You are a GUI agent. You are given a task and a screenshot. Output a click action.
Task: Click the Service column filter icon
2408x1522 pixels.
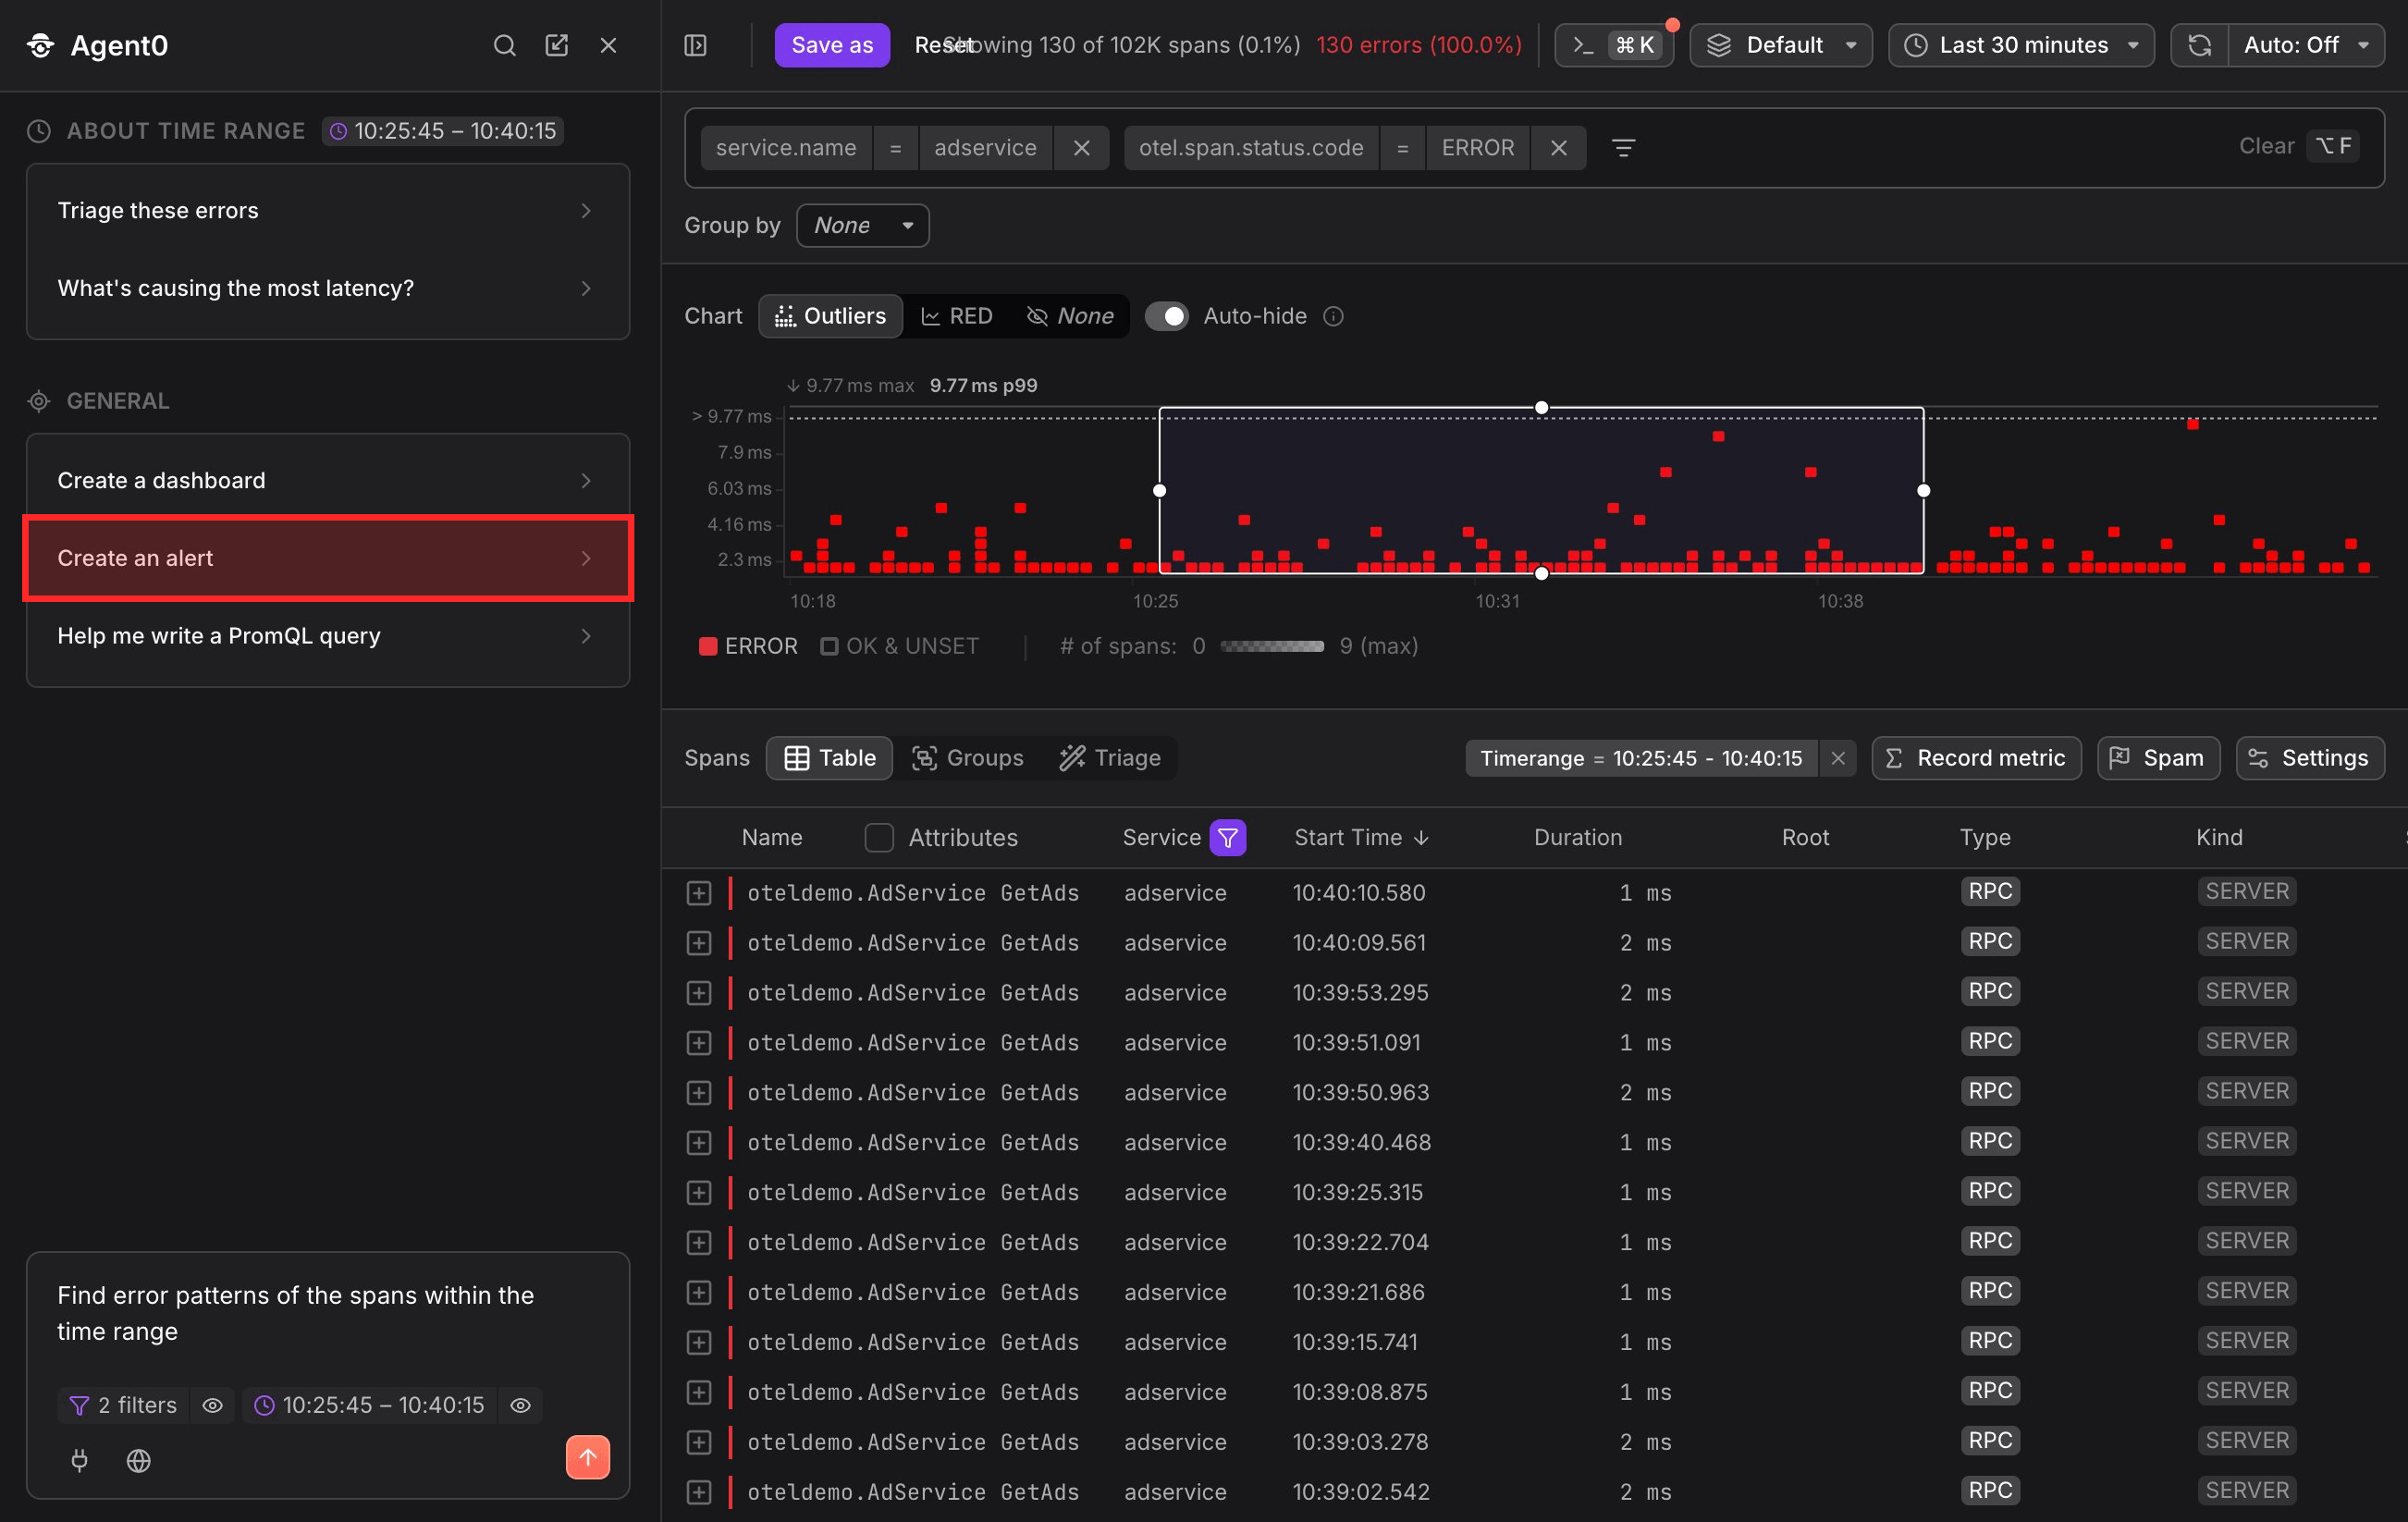[1228, 838]
